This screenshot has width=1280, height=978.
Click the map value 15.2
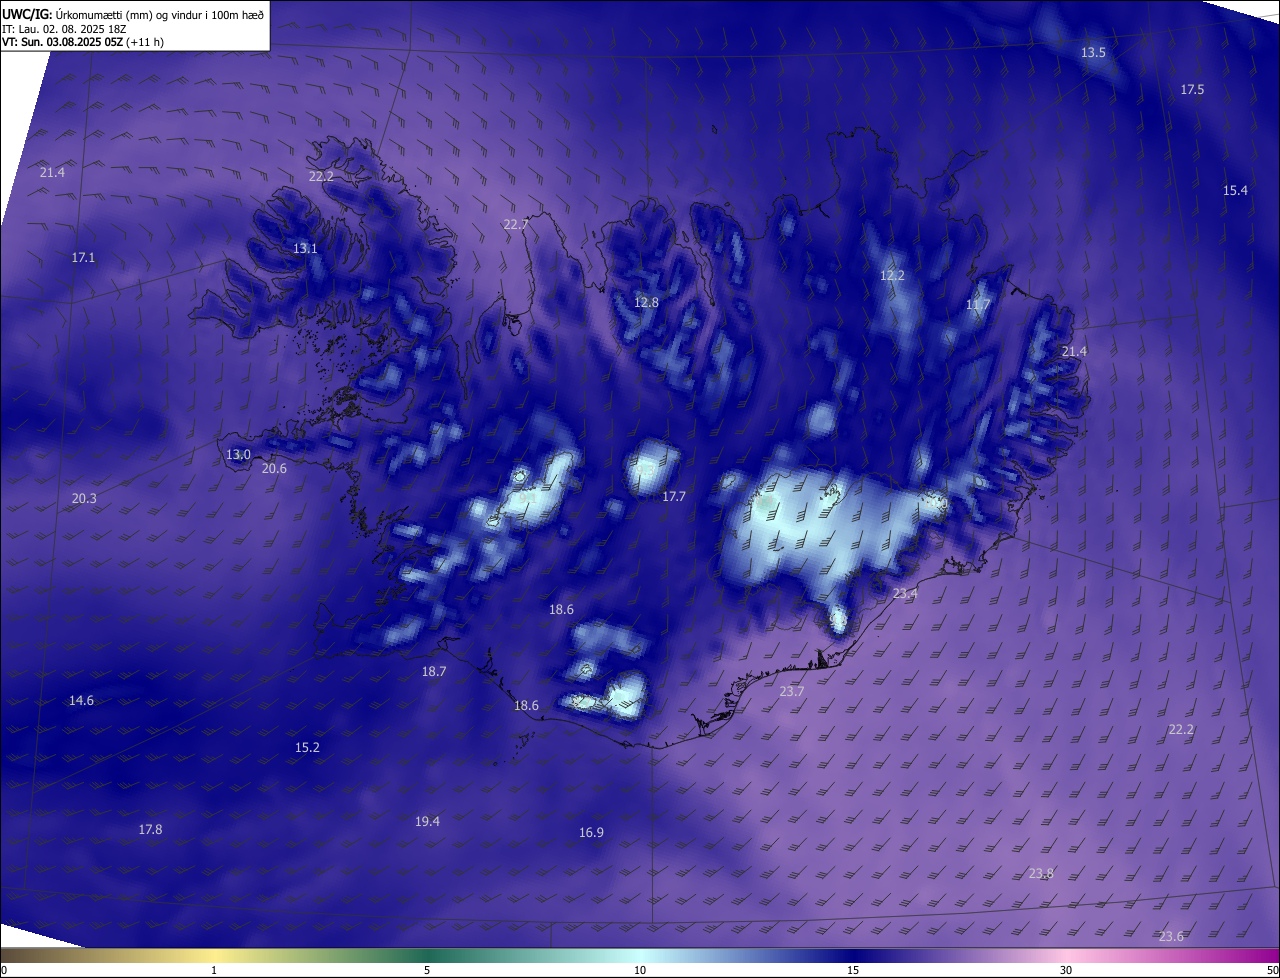click(307, 747)
